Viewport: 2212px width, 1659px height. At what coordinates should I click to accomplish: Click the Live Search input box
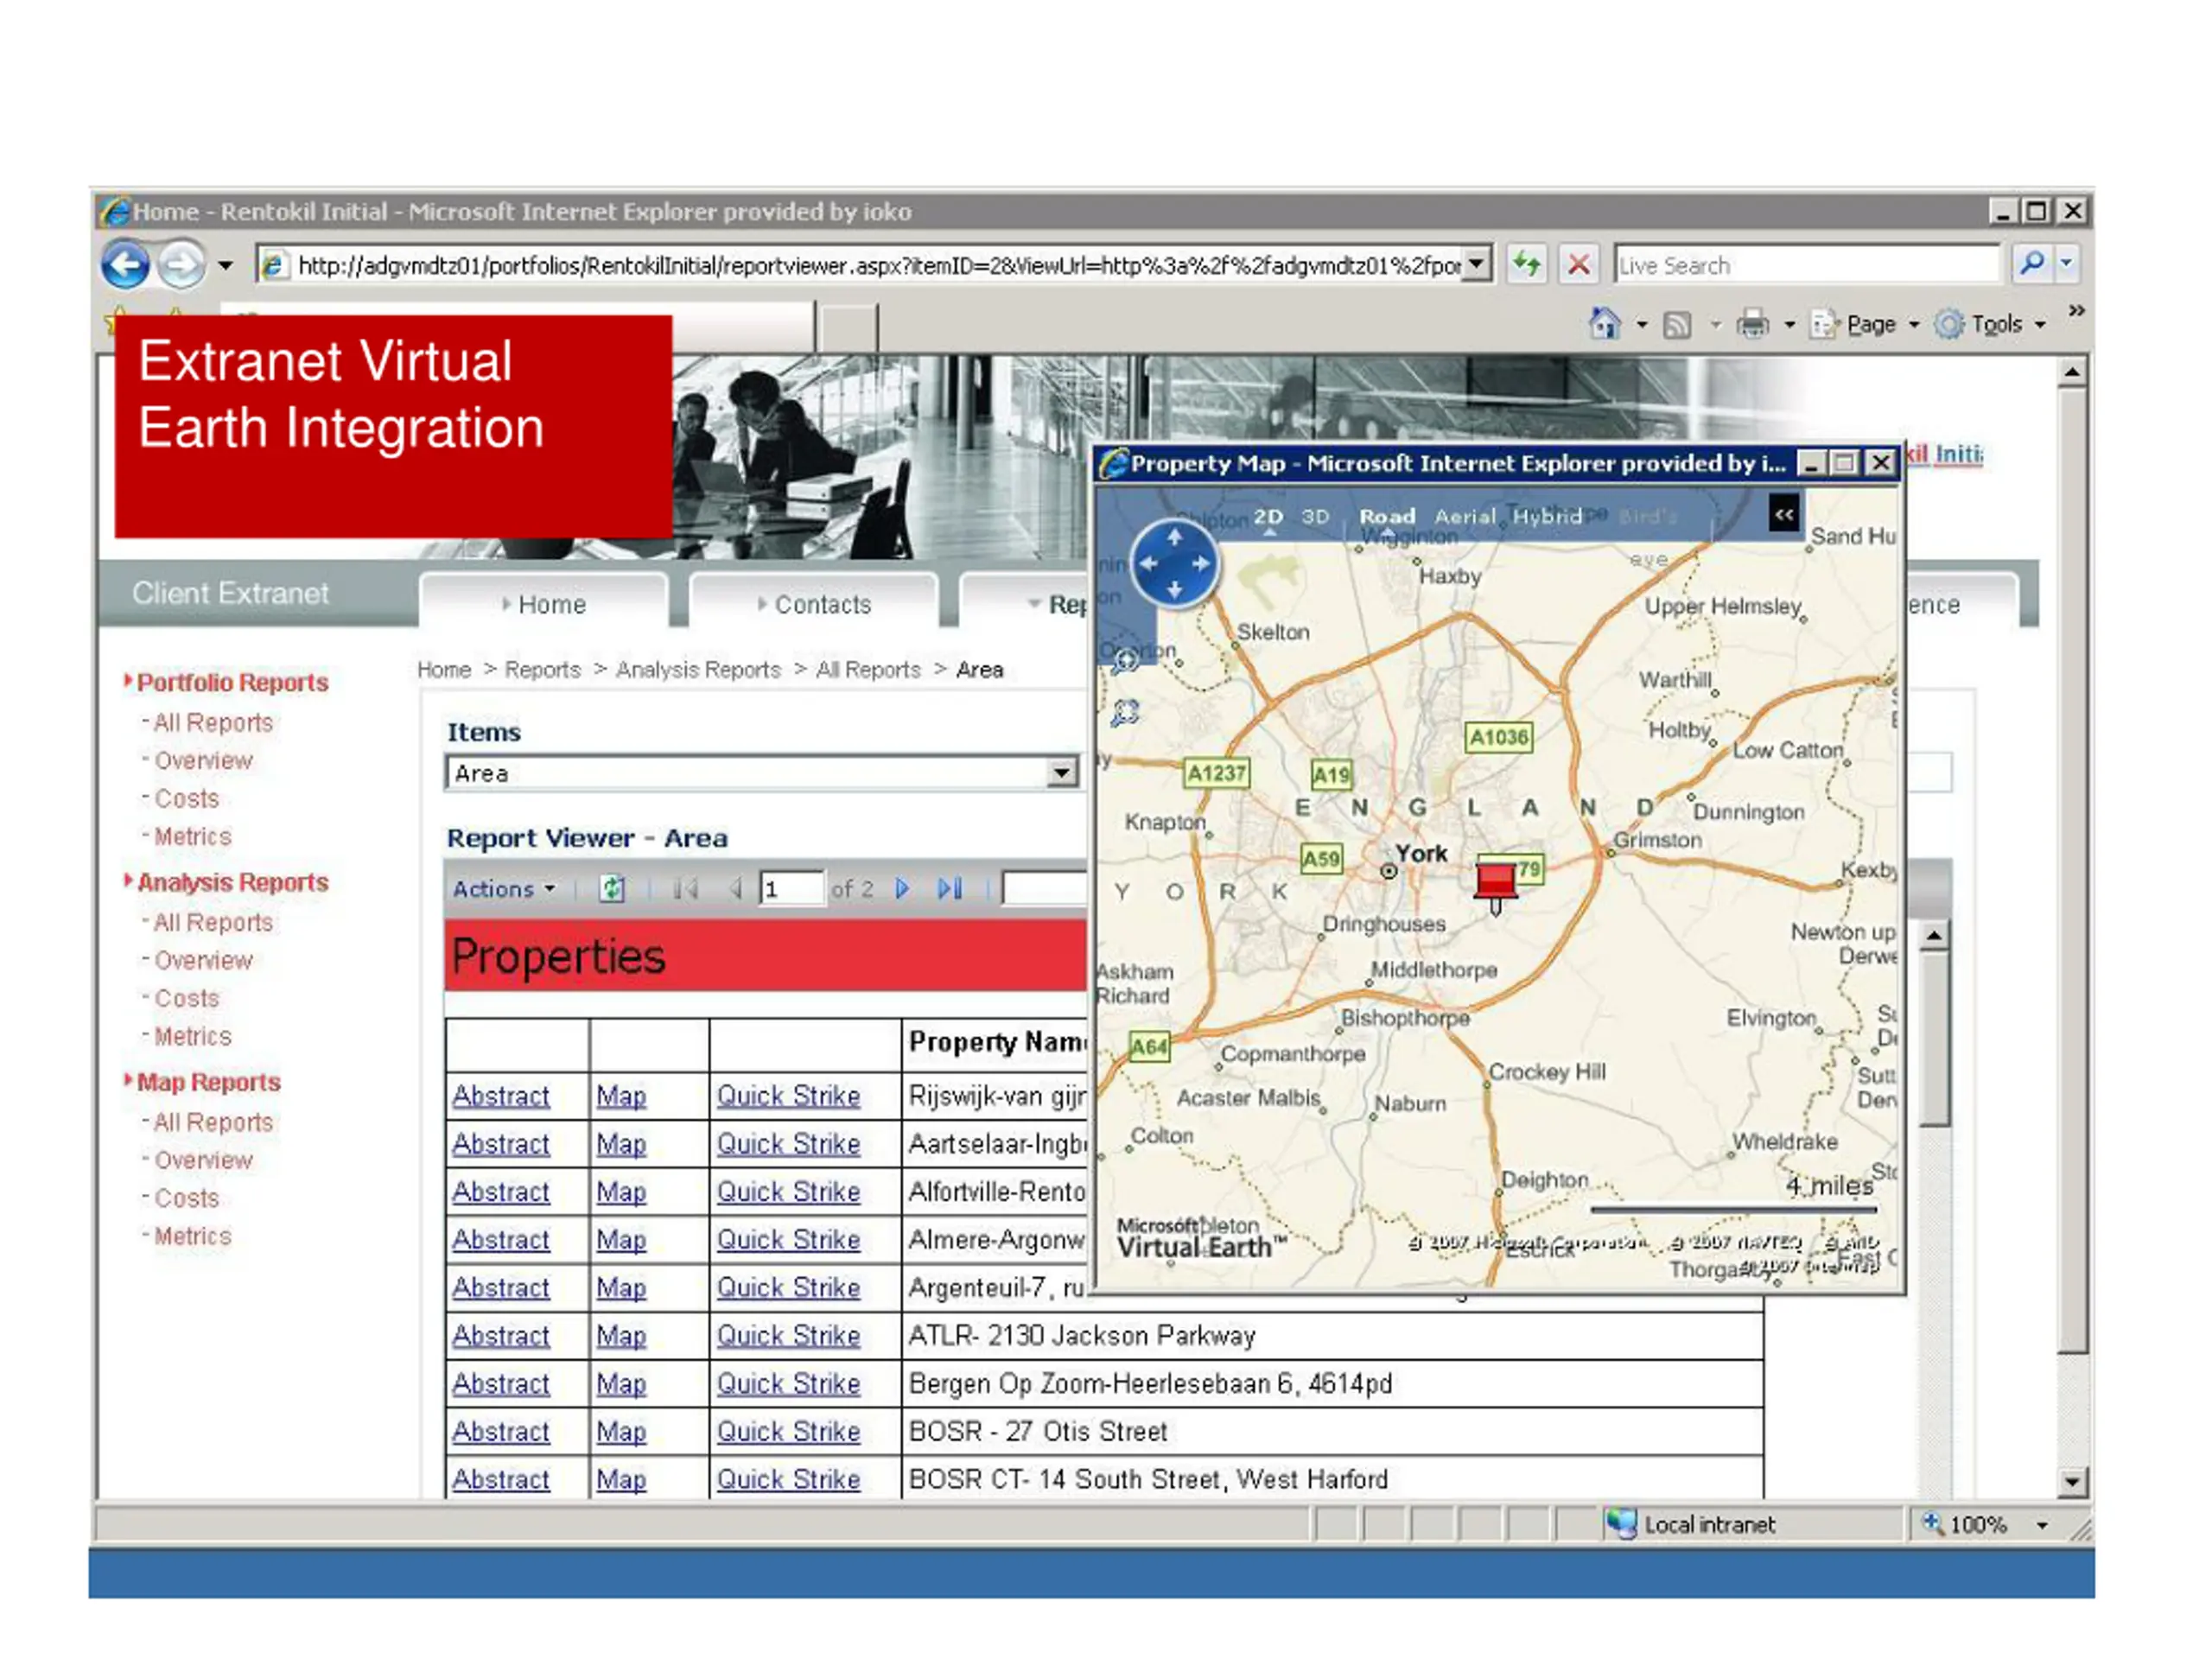point(1806,265)
